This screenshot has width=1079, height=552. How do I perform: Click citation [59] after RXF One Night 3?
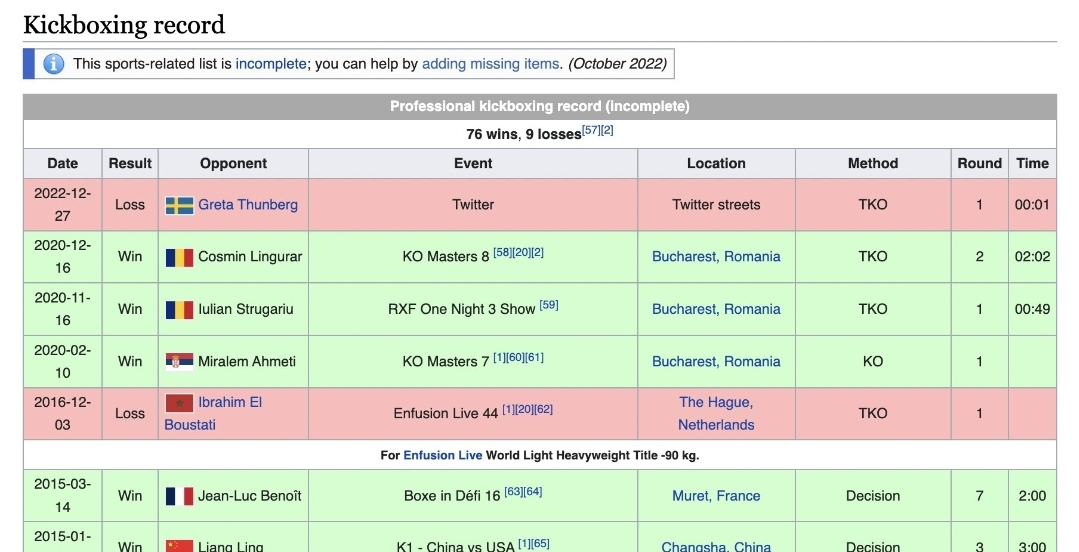click(549, 305)
